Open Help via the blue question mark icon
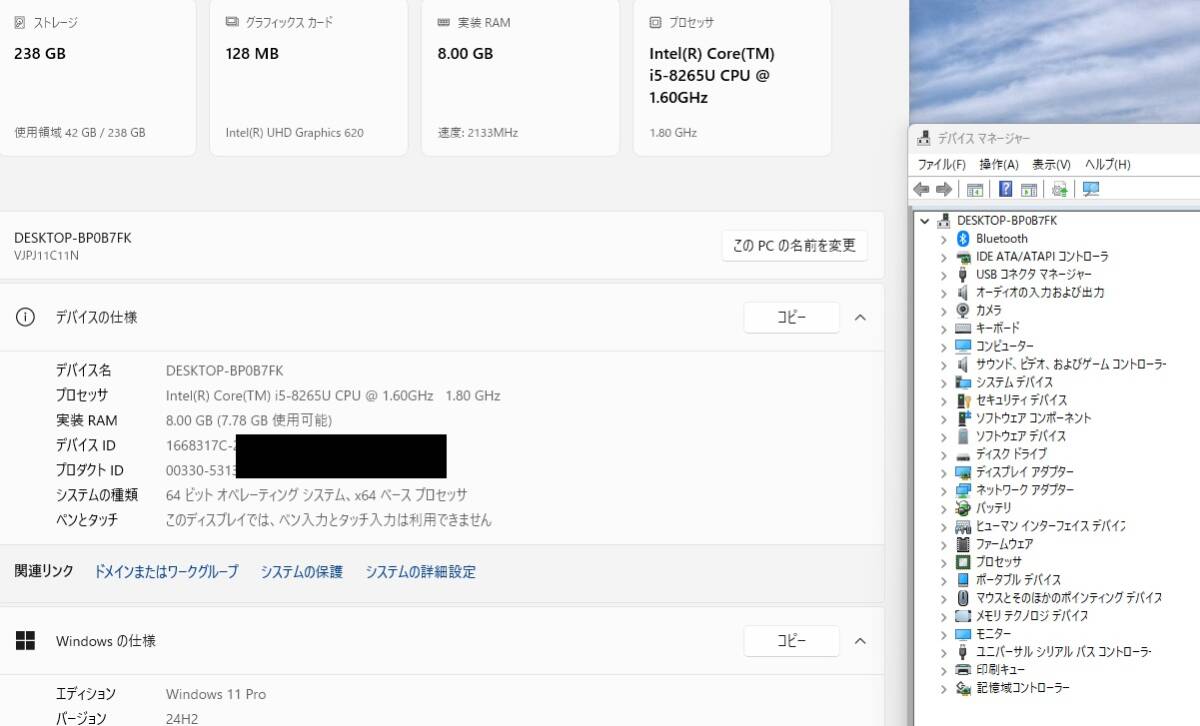The image size is (1200, 726). coord(1006,189)
